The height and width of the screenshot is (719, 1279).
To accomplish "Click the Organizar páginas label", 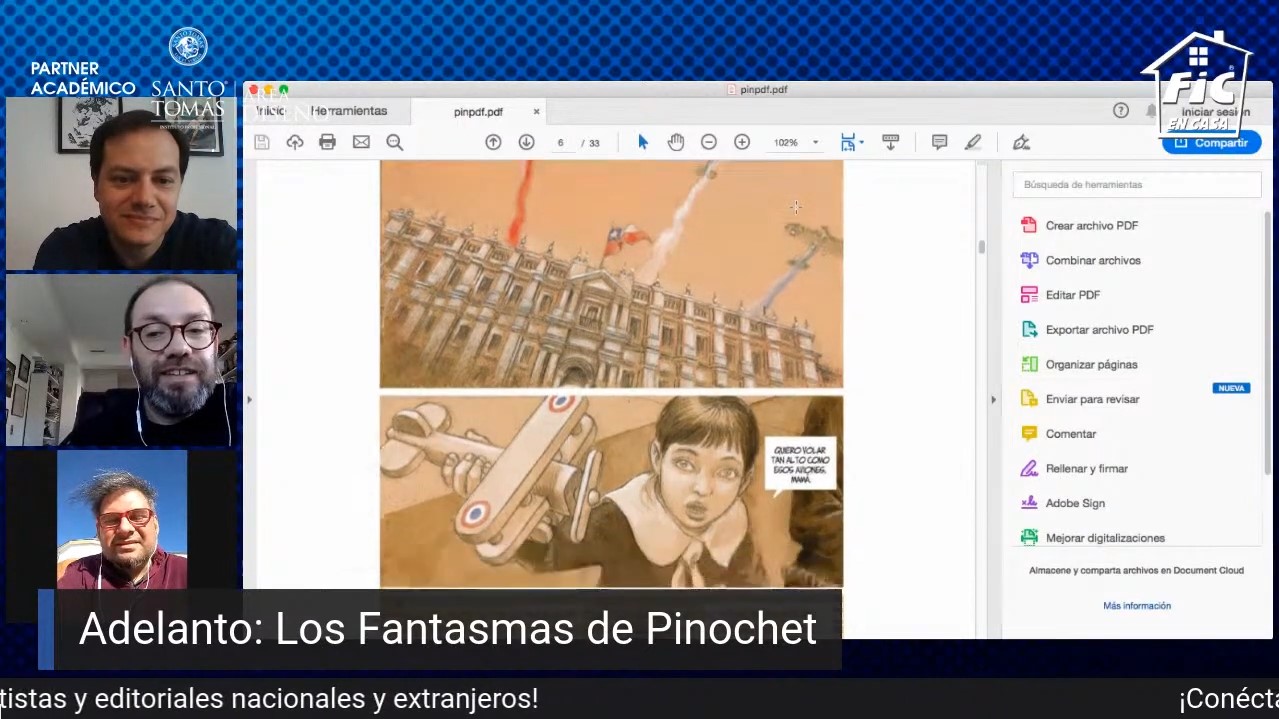I will (1092, 365).
